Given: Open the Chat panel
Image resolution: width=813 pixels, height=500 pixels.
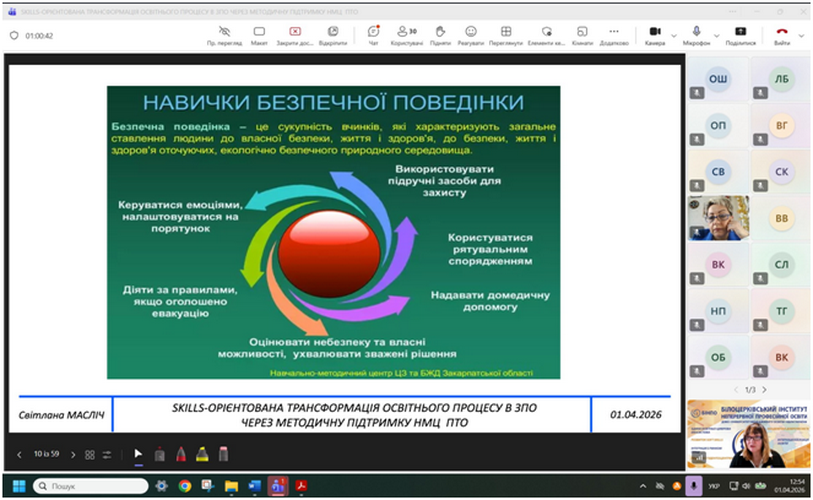Looking at the screenshot, I should [373, 35].
